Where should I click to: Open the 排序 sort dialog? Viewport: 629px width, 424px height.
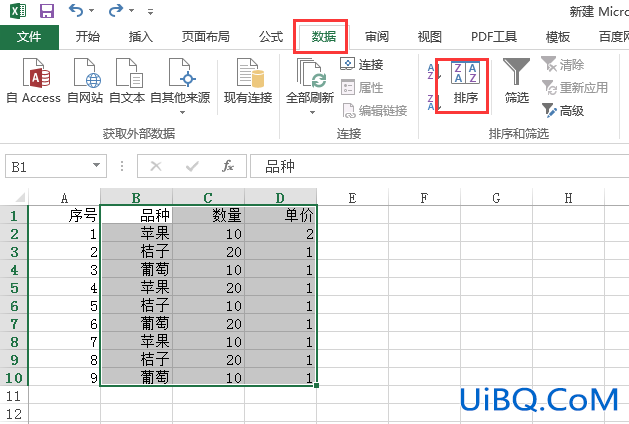[465, 83]
